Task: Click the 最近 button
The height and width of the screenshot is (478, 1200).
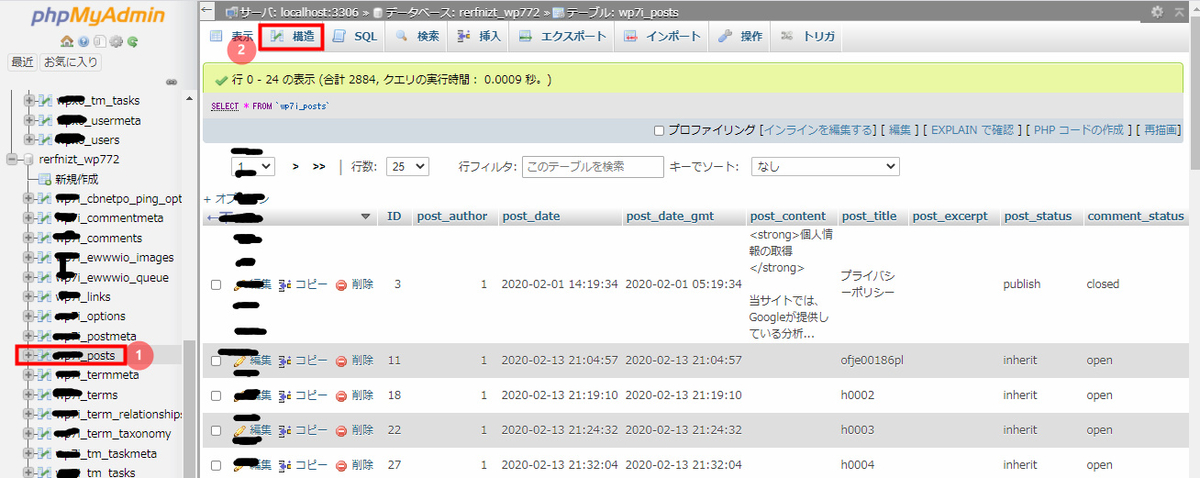Action: [x=22, y=62]
